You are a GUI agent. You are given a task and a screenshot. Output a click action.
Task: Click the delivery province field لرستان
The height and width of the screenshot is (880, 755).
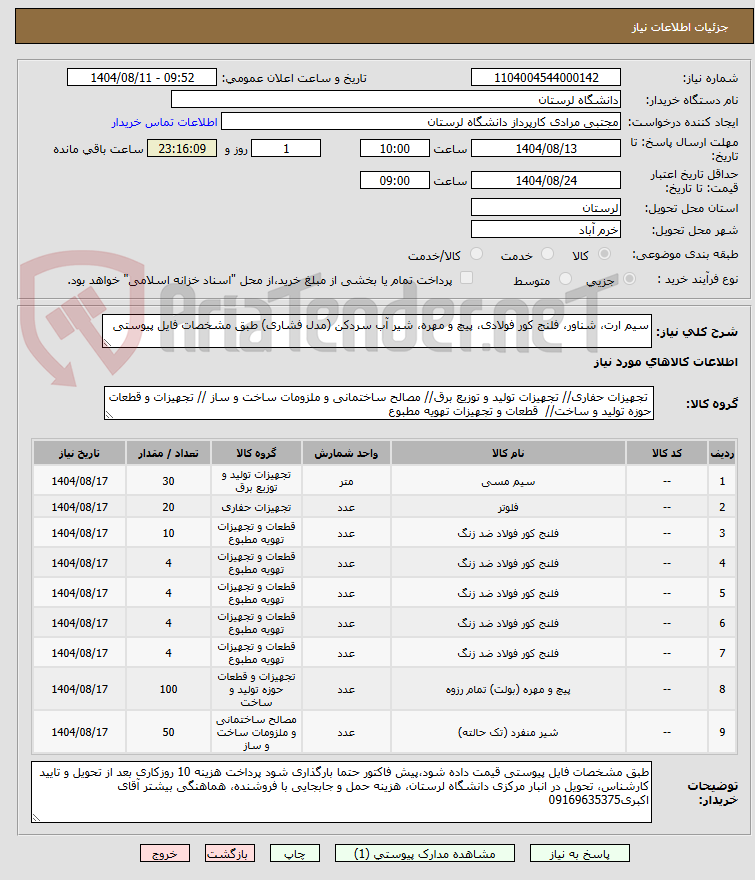pyautogui.click(x=546, y=208)
